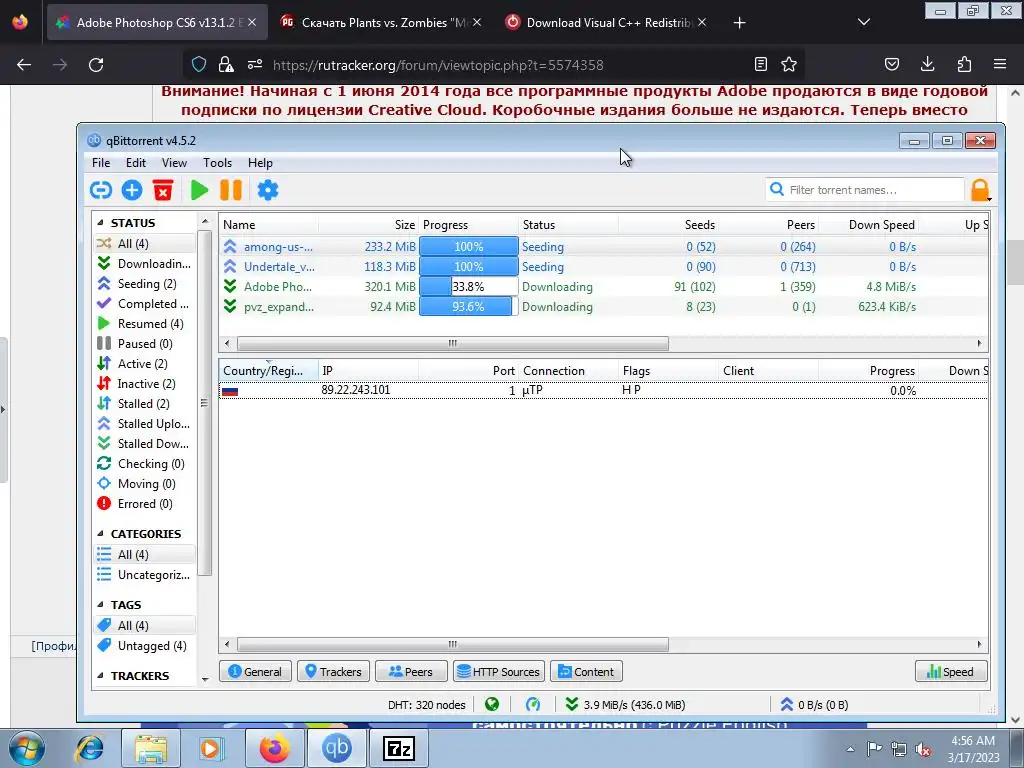1024x768 pixels.
Task: Open the Firefox downloads arrow icon
Action: coord(927,64)
